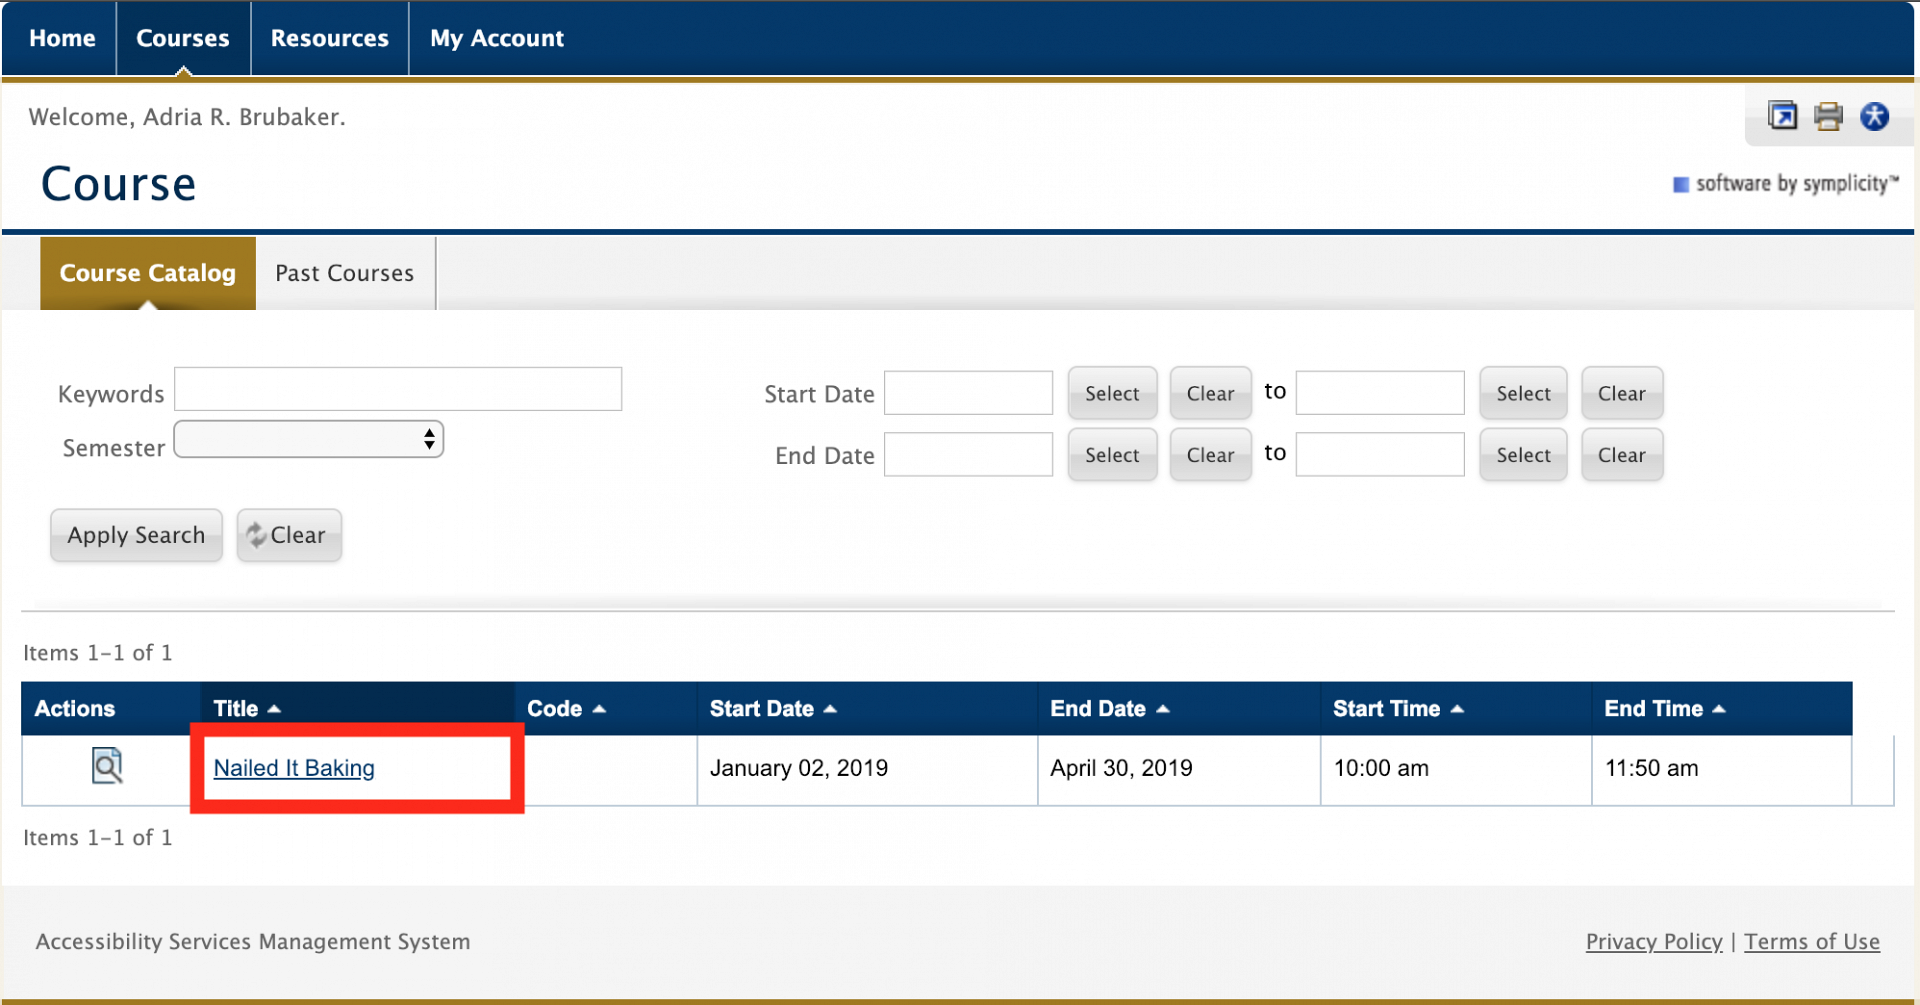Viewport: 1920px width, 1005px height.
Task: Open the Privacy Policy link
Action: (1654, 941)
